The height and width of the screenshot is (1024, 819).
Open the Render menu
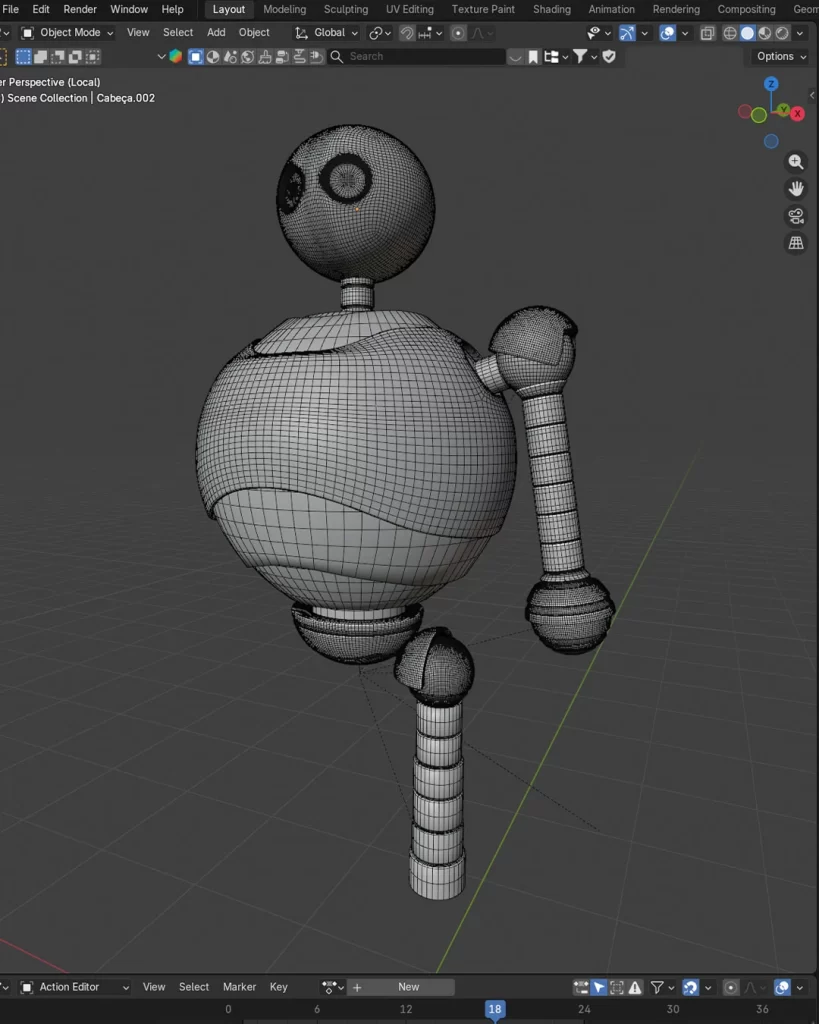click(x=80, y=9)
